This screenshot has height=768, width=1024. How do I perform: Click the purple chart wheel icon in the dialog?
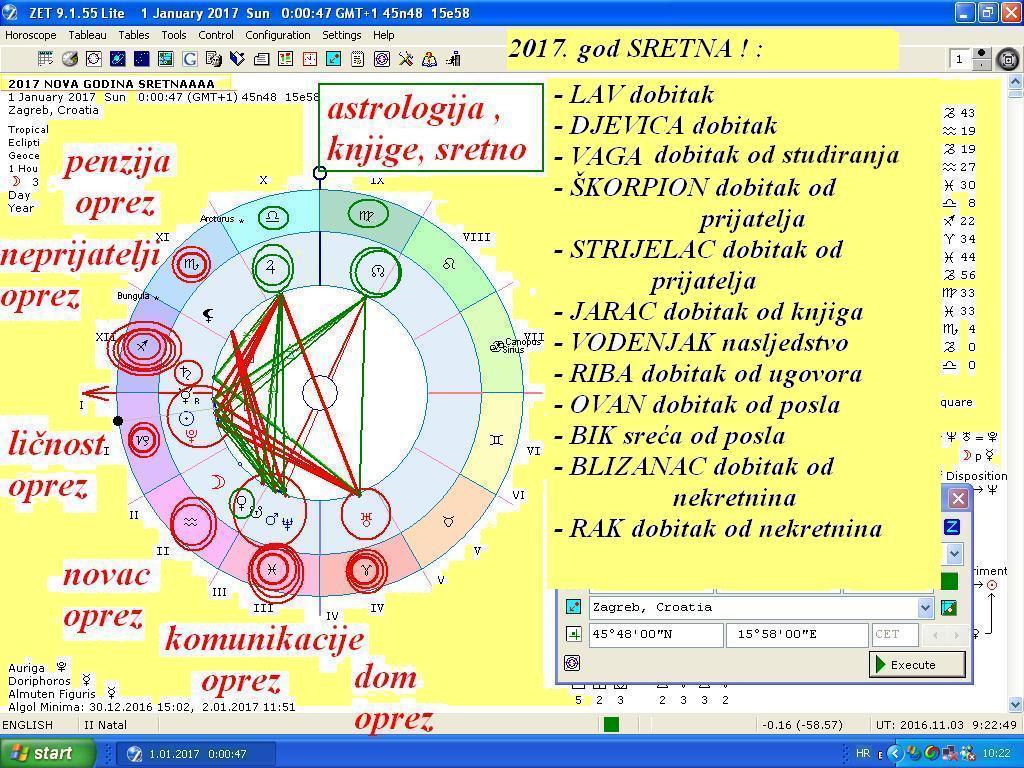pyautogui.click(x=572, y=663)
